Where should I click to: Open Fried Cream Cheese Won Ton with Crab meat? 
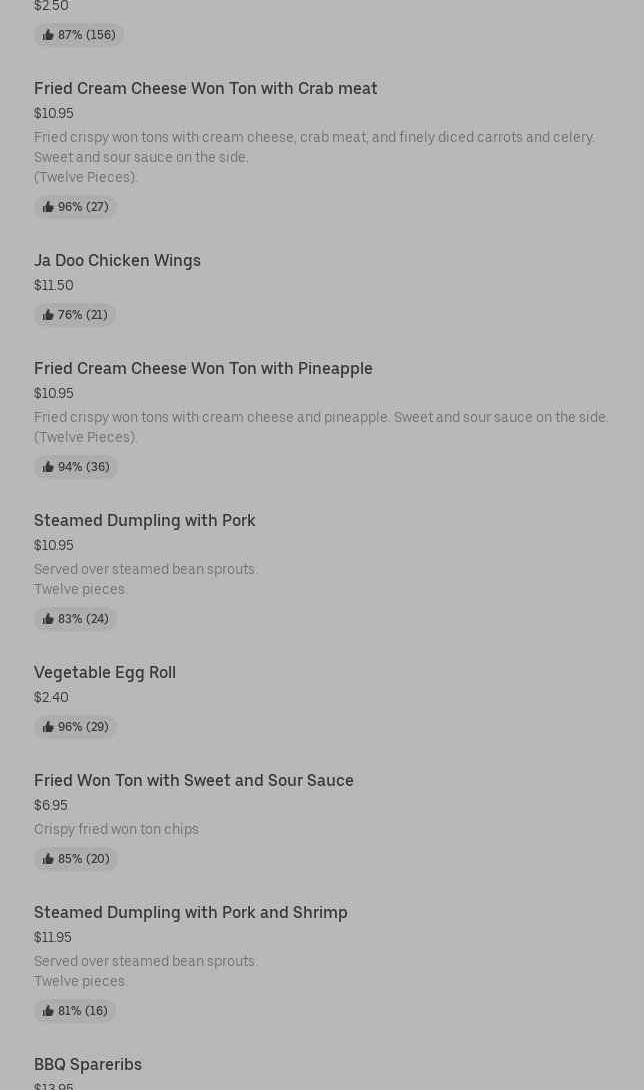point(205,89)
